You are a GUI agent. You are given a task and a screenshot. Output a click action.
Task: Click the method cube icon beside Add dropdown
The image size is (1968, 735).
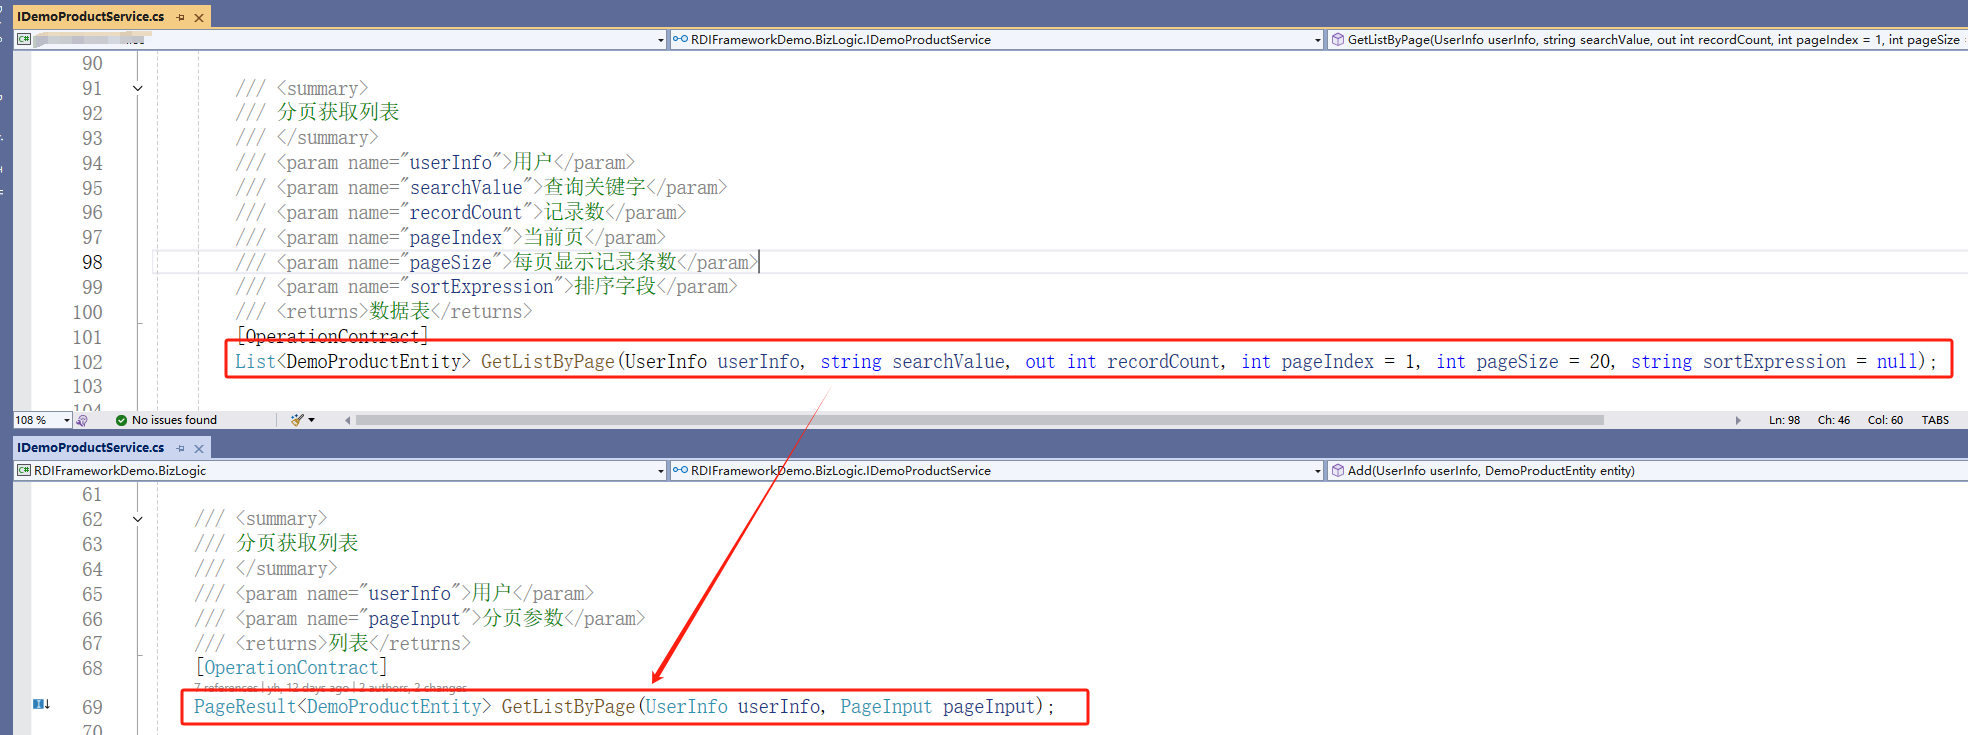[1337, 470]
